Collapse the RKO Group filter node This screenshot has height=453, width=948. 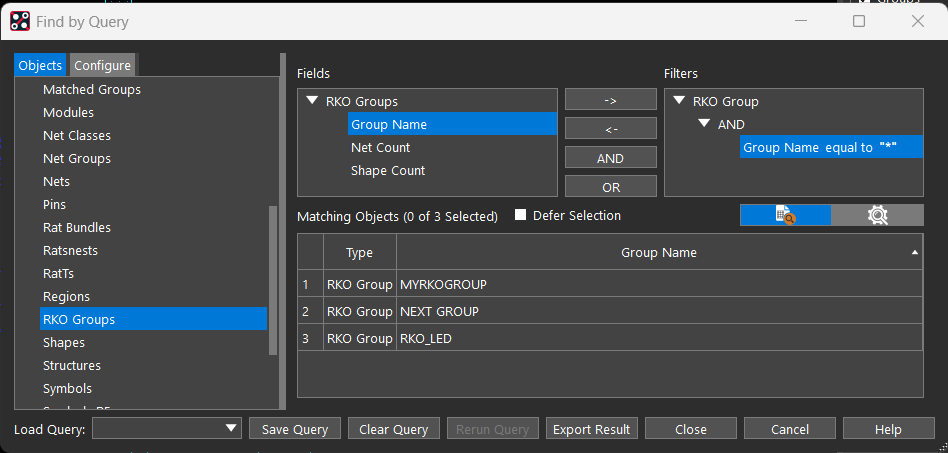pyautogui.click(x=680, y=101)
